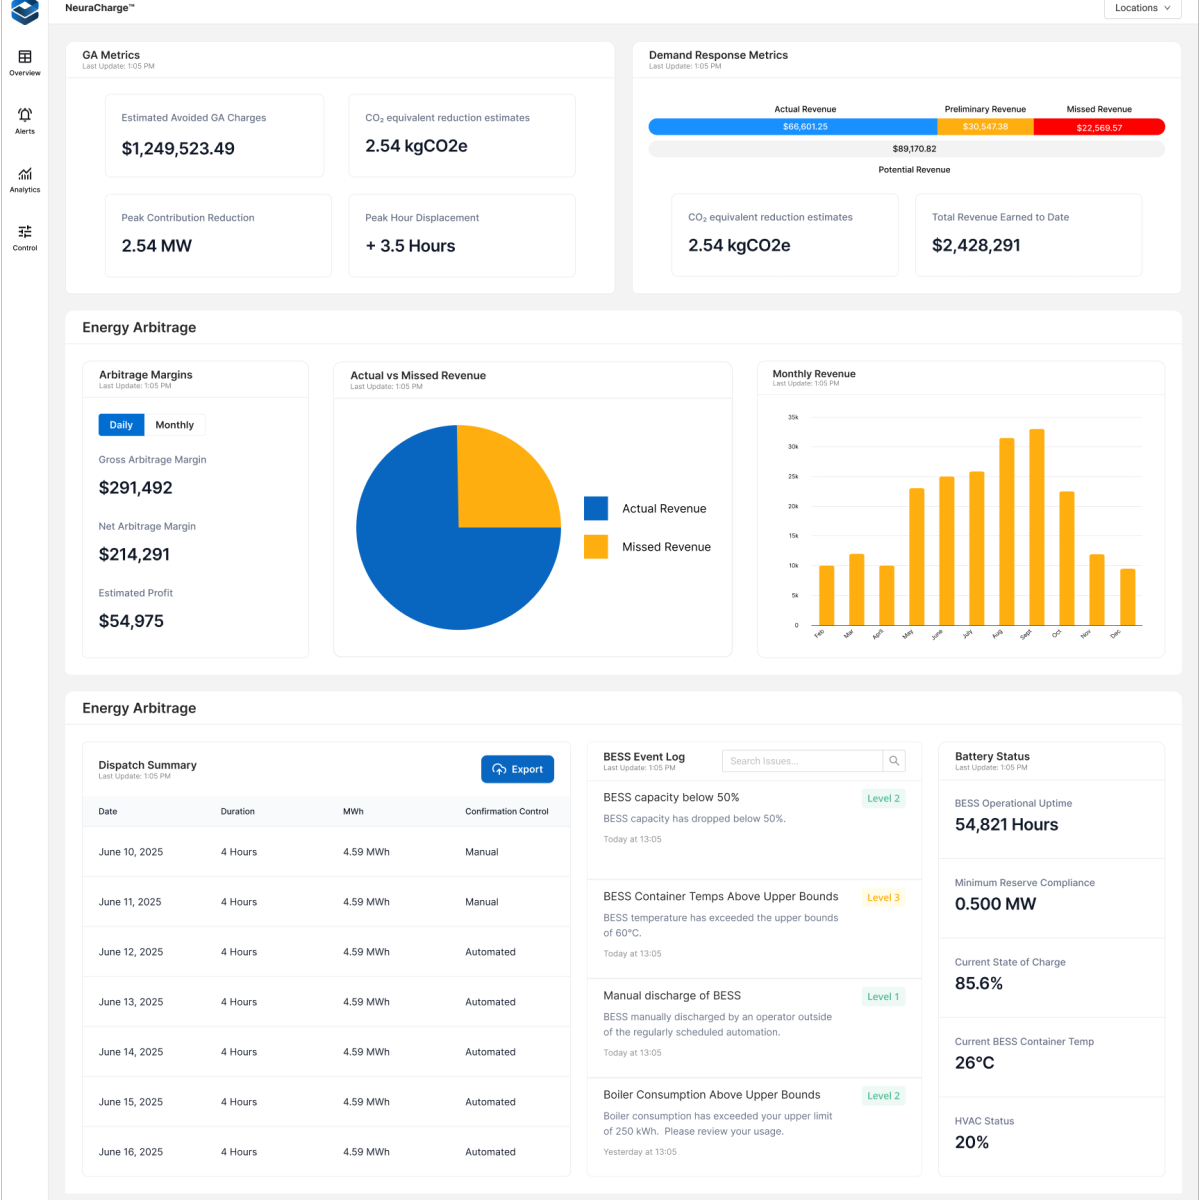
Task: Click the orange Missed Revenue legend swatch
Action: [x=596, y=547]
